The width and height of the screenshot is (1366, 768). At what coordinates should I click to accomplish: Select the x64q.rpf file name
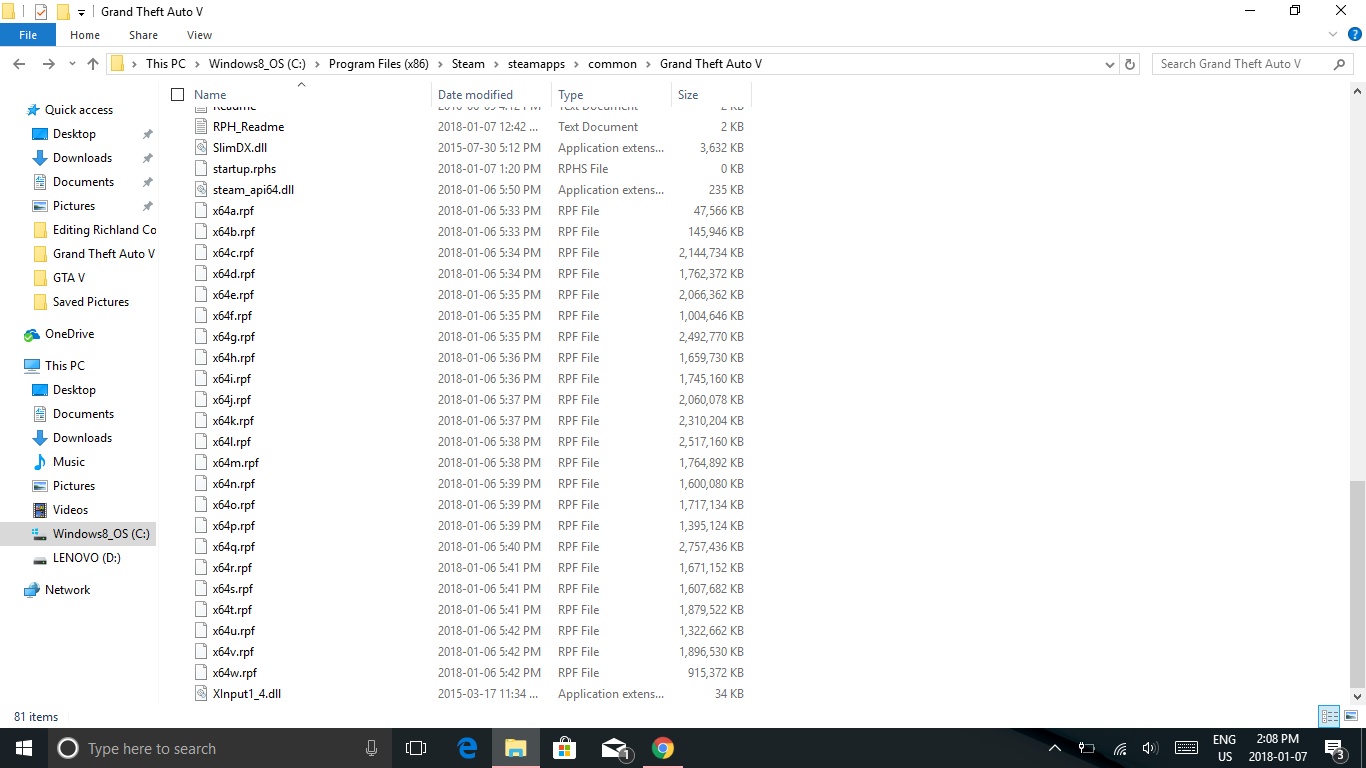tap(234, 547)
